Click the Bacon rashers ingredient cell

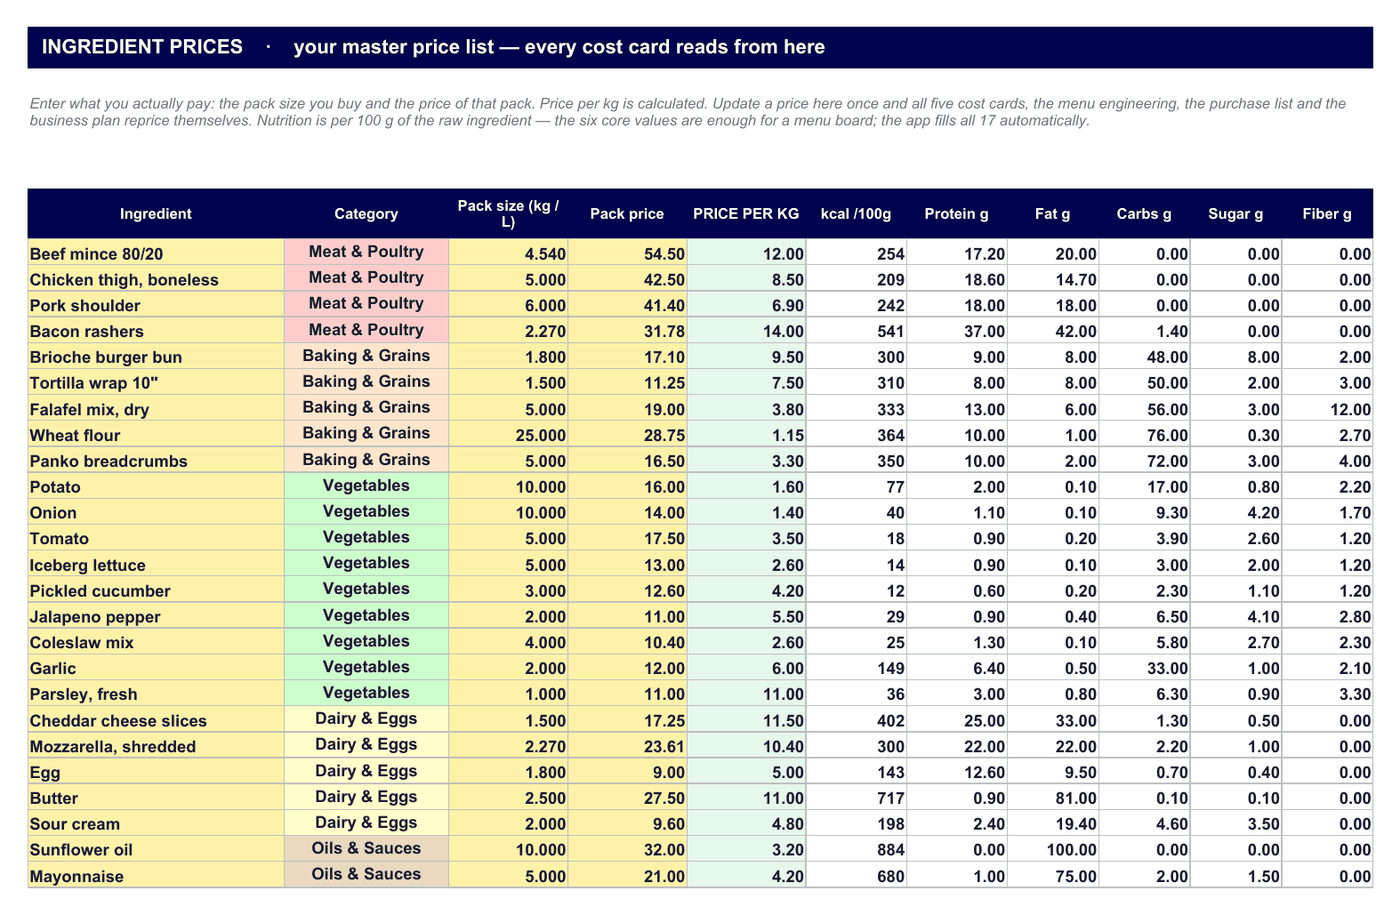(x=156, y=332)
